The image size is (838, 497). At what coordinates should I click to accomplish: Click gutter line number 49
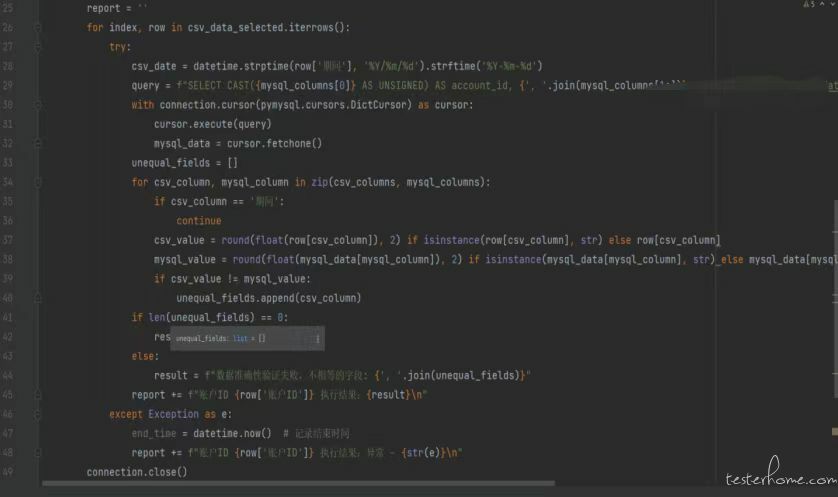pos(7,472)
